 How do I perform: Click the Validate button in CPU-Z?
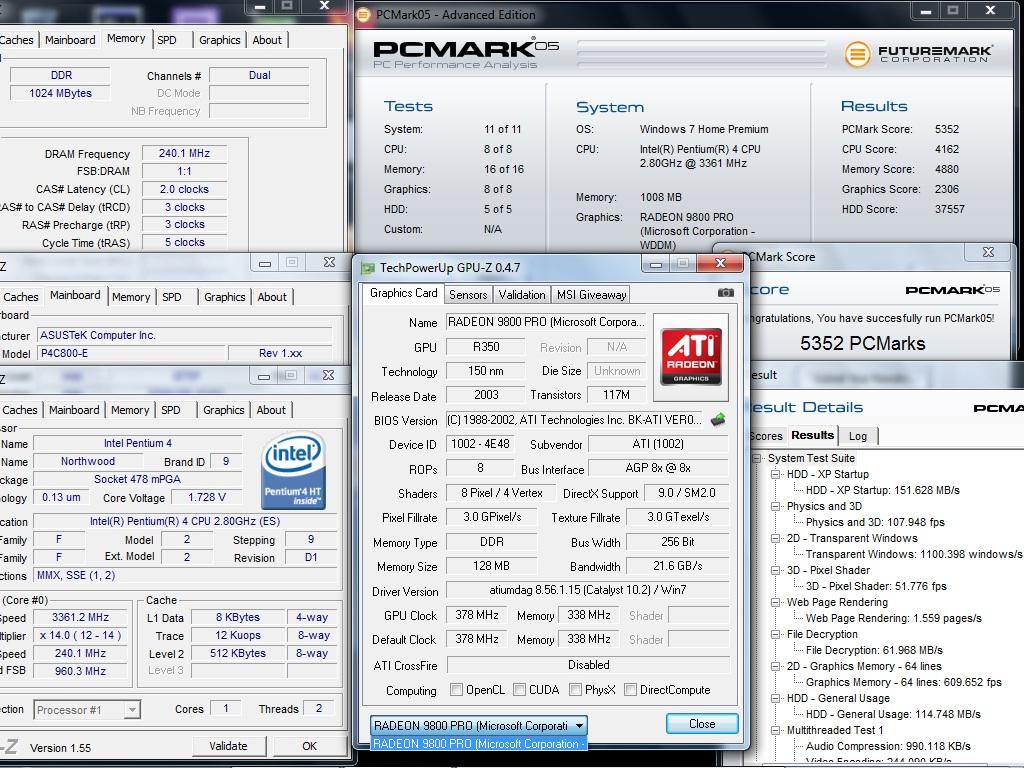point(229,746)
